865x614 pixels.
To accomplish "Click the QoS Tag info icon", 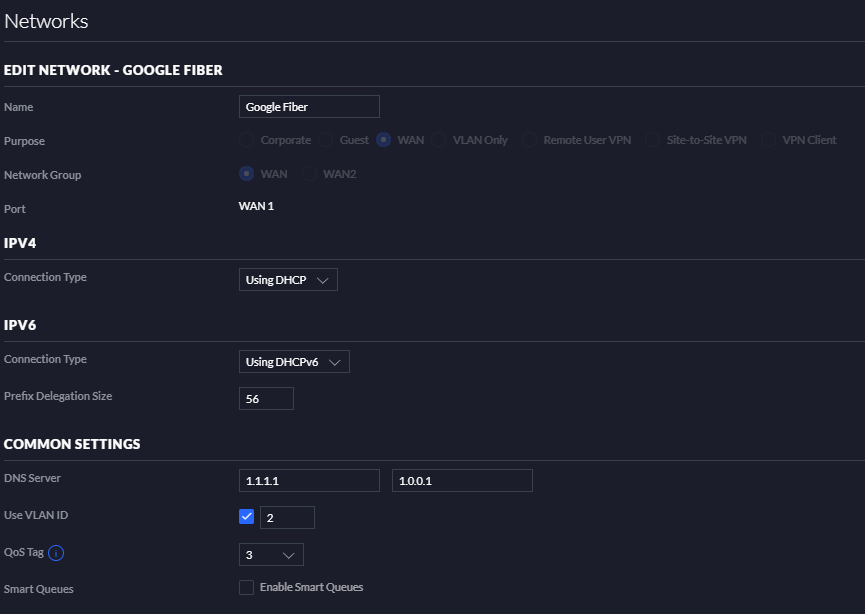I will [x=56, y=553].
